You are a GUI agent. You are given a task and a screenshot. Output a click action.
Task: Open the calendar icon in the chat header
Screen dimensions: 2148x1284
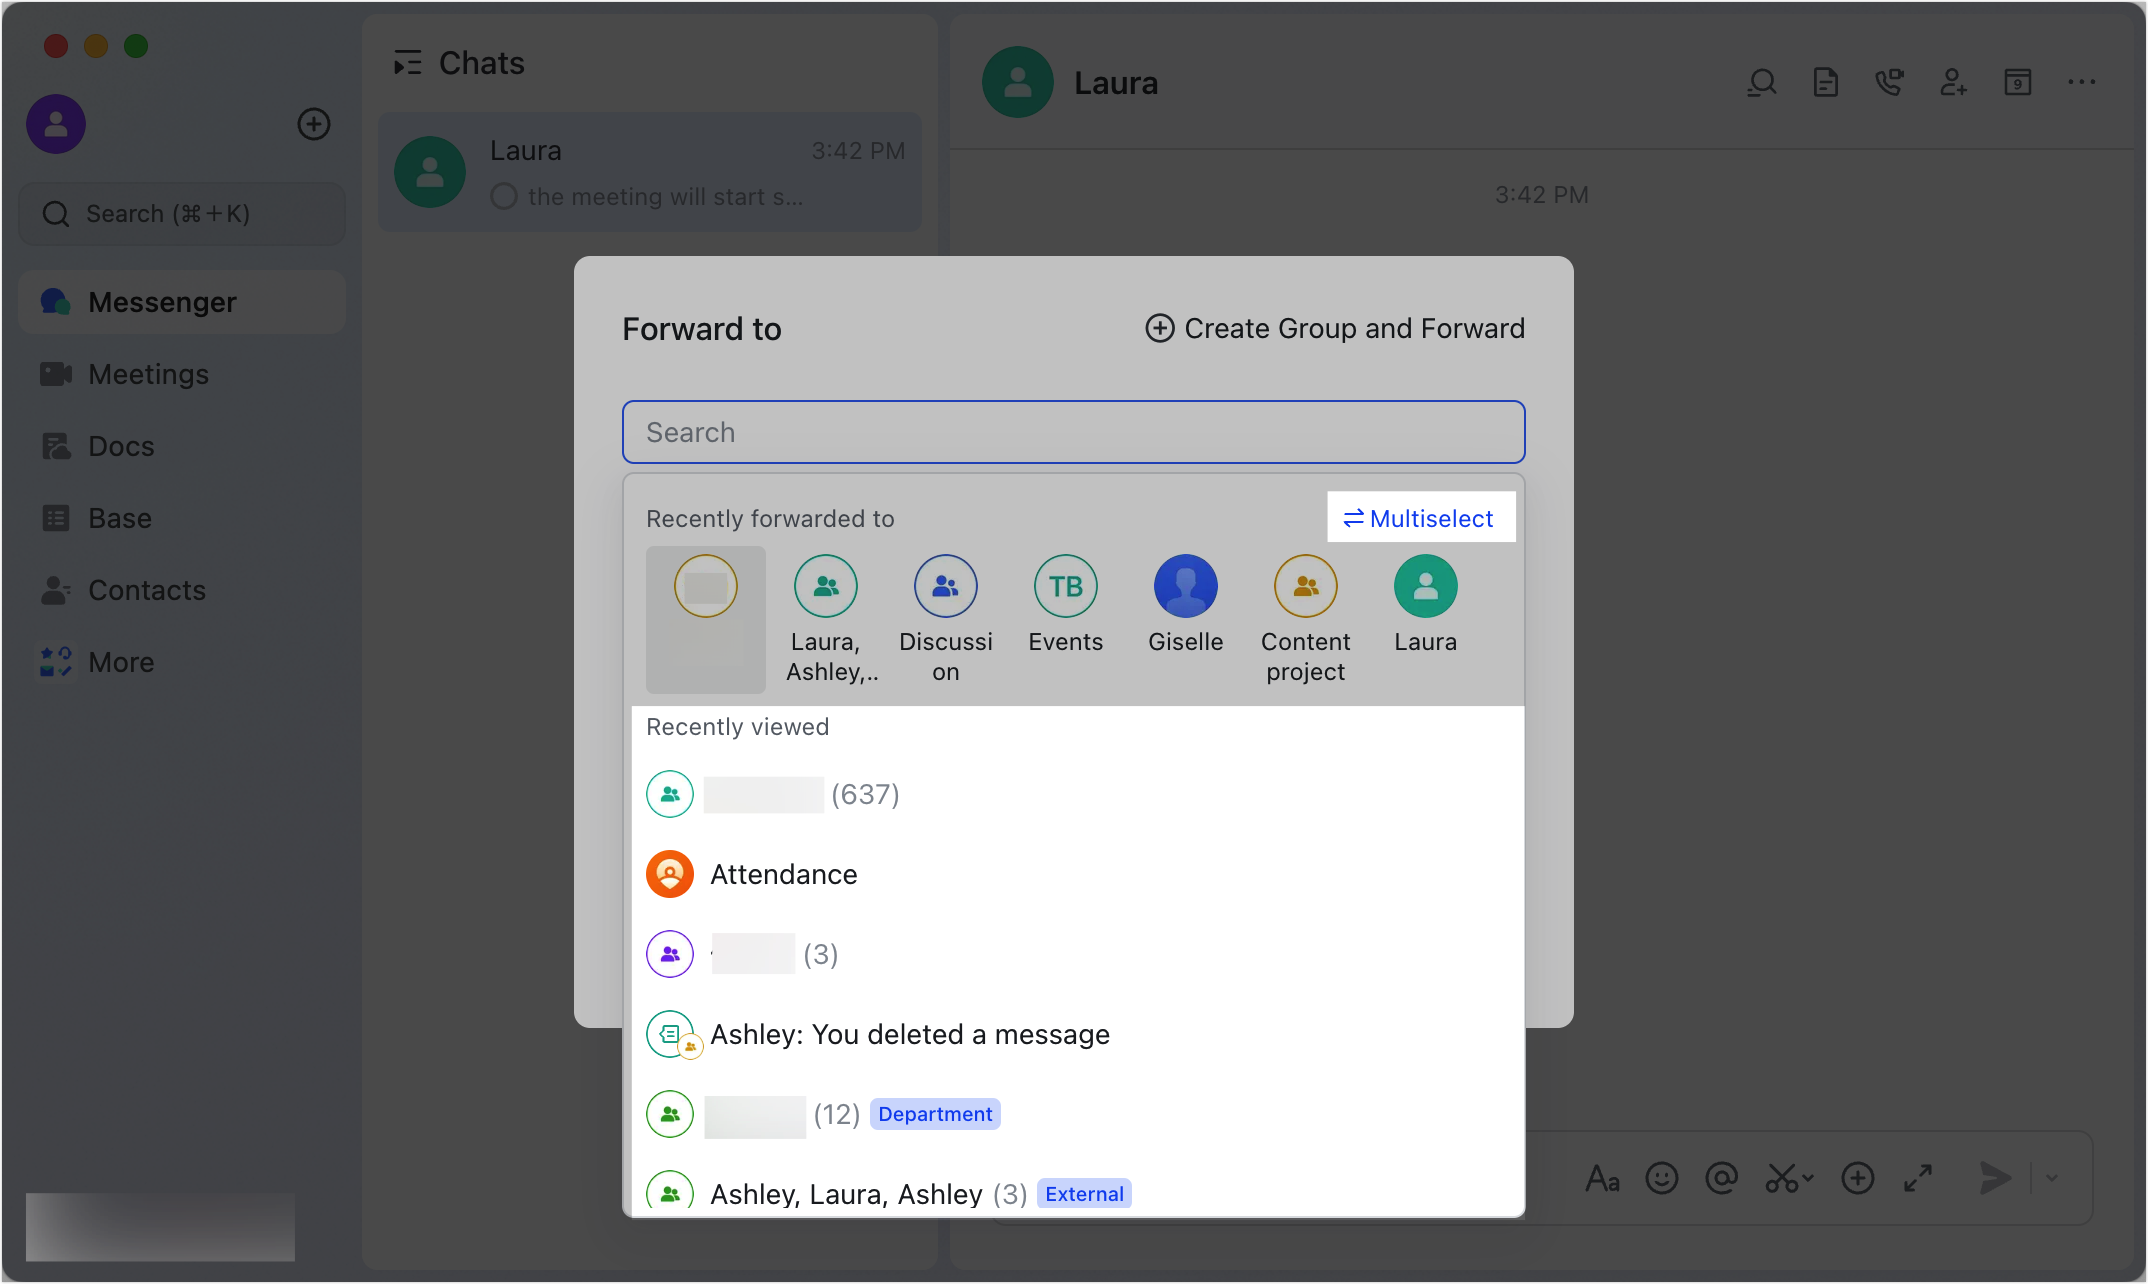pos(2019,83)
